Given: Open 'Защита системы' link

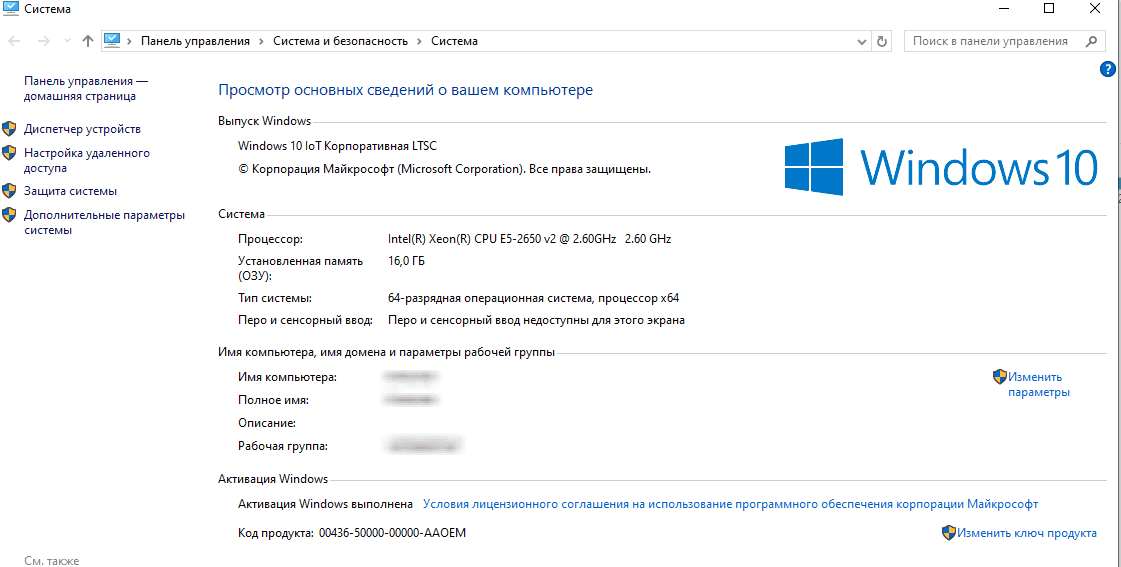Looking at the screenshot, I should click(71, 191).
